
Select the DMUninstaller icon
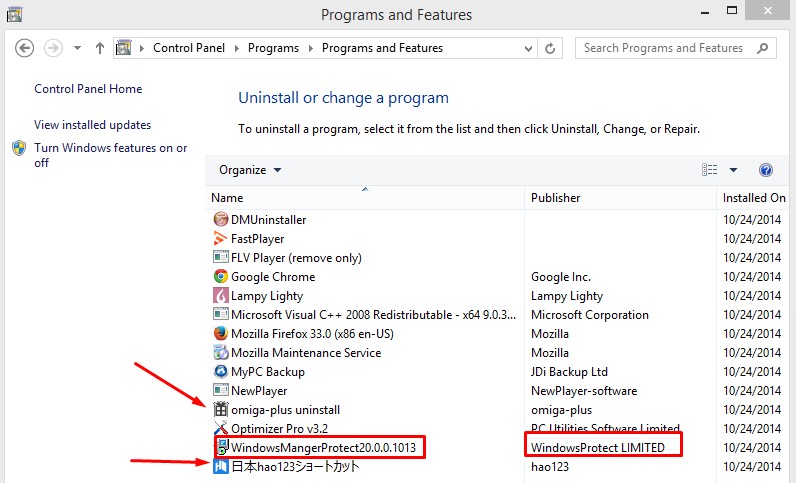point(221,220)
